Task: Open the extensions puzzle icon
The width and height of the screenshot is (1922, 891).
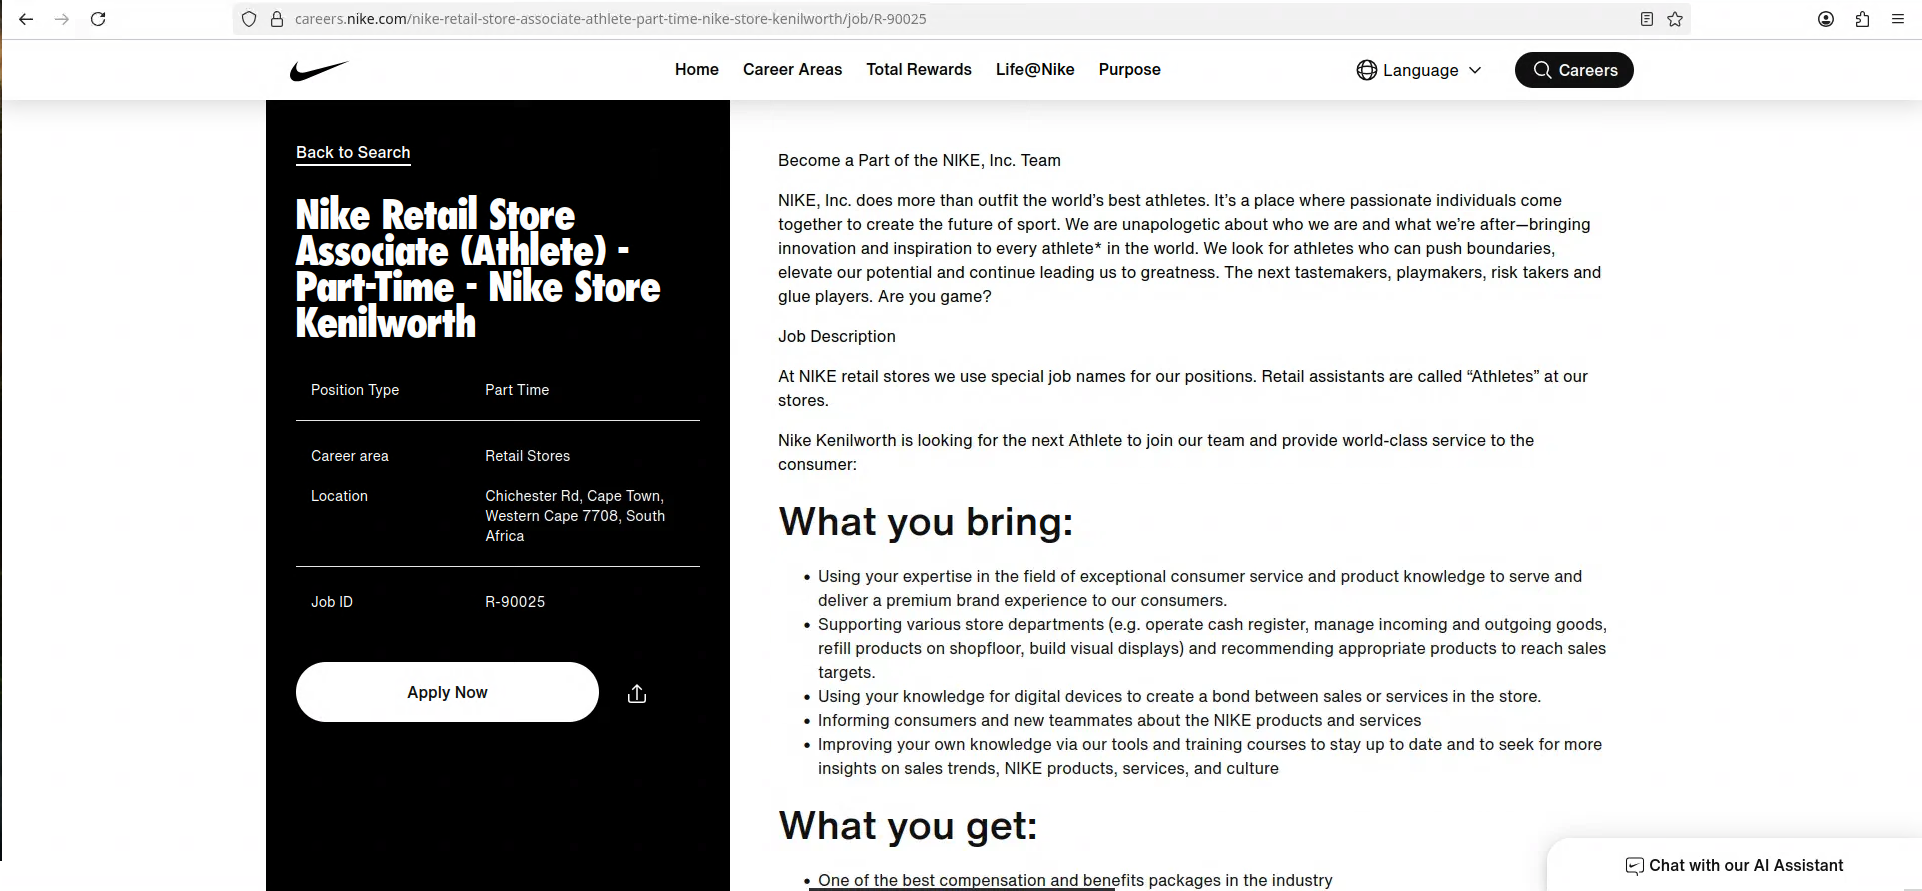Action: [x=1862, y=19]
